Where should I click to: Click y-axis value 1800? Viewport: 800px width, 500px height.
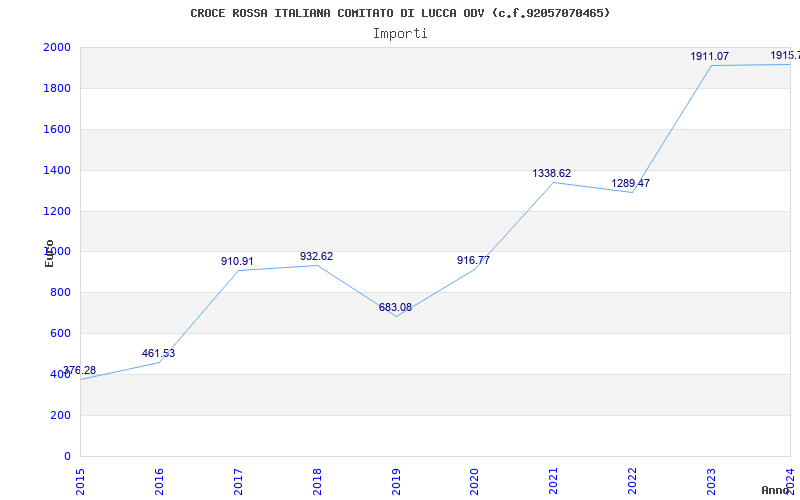57,88
